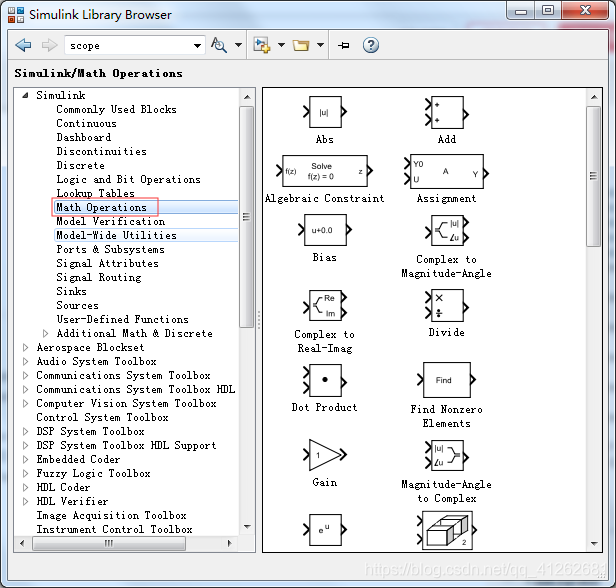Click the block pane scroll-down arrow

(594, 543)
